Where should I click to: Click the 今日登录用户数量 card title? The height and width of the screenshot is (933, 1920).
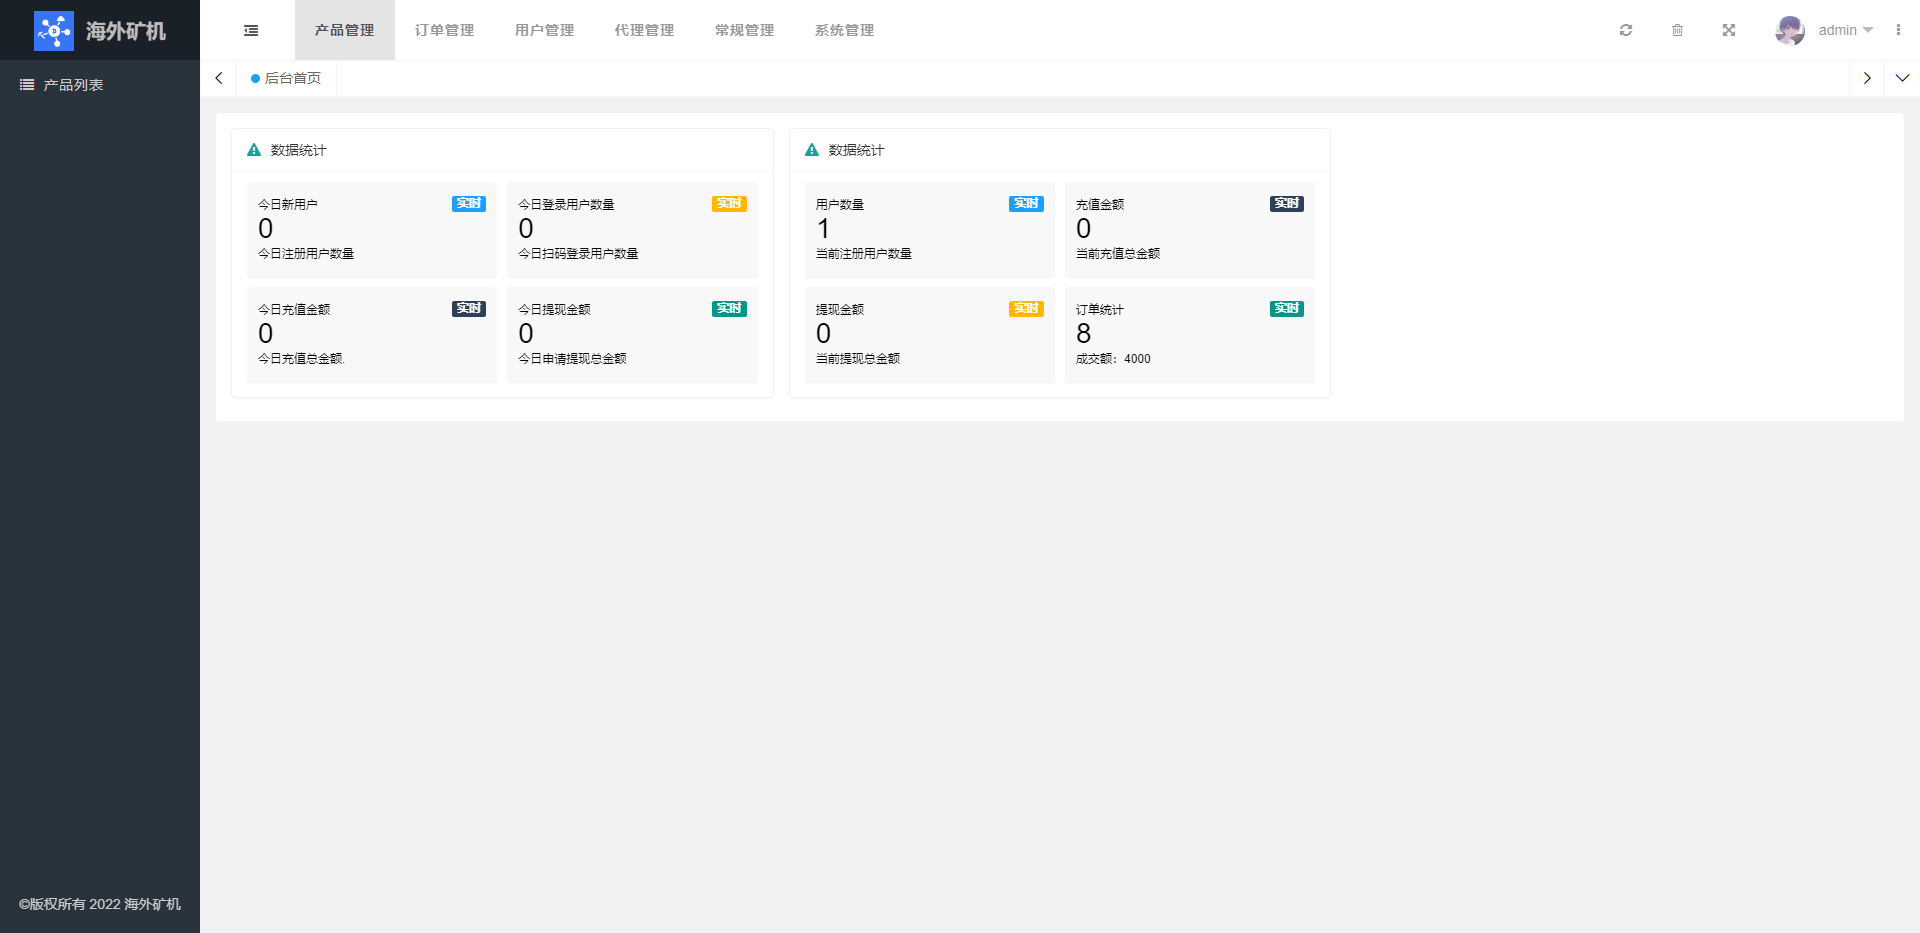pyautogui.click(x=566, y=204)
